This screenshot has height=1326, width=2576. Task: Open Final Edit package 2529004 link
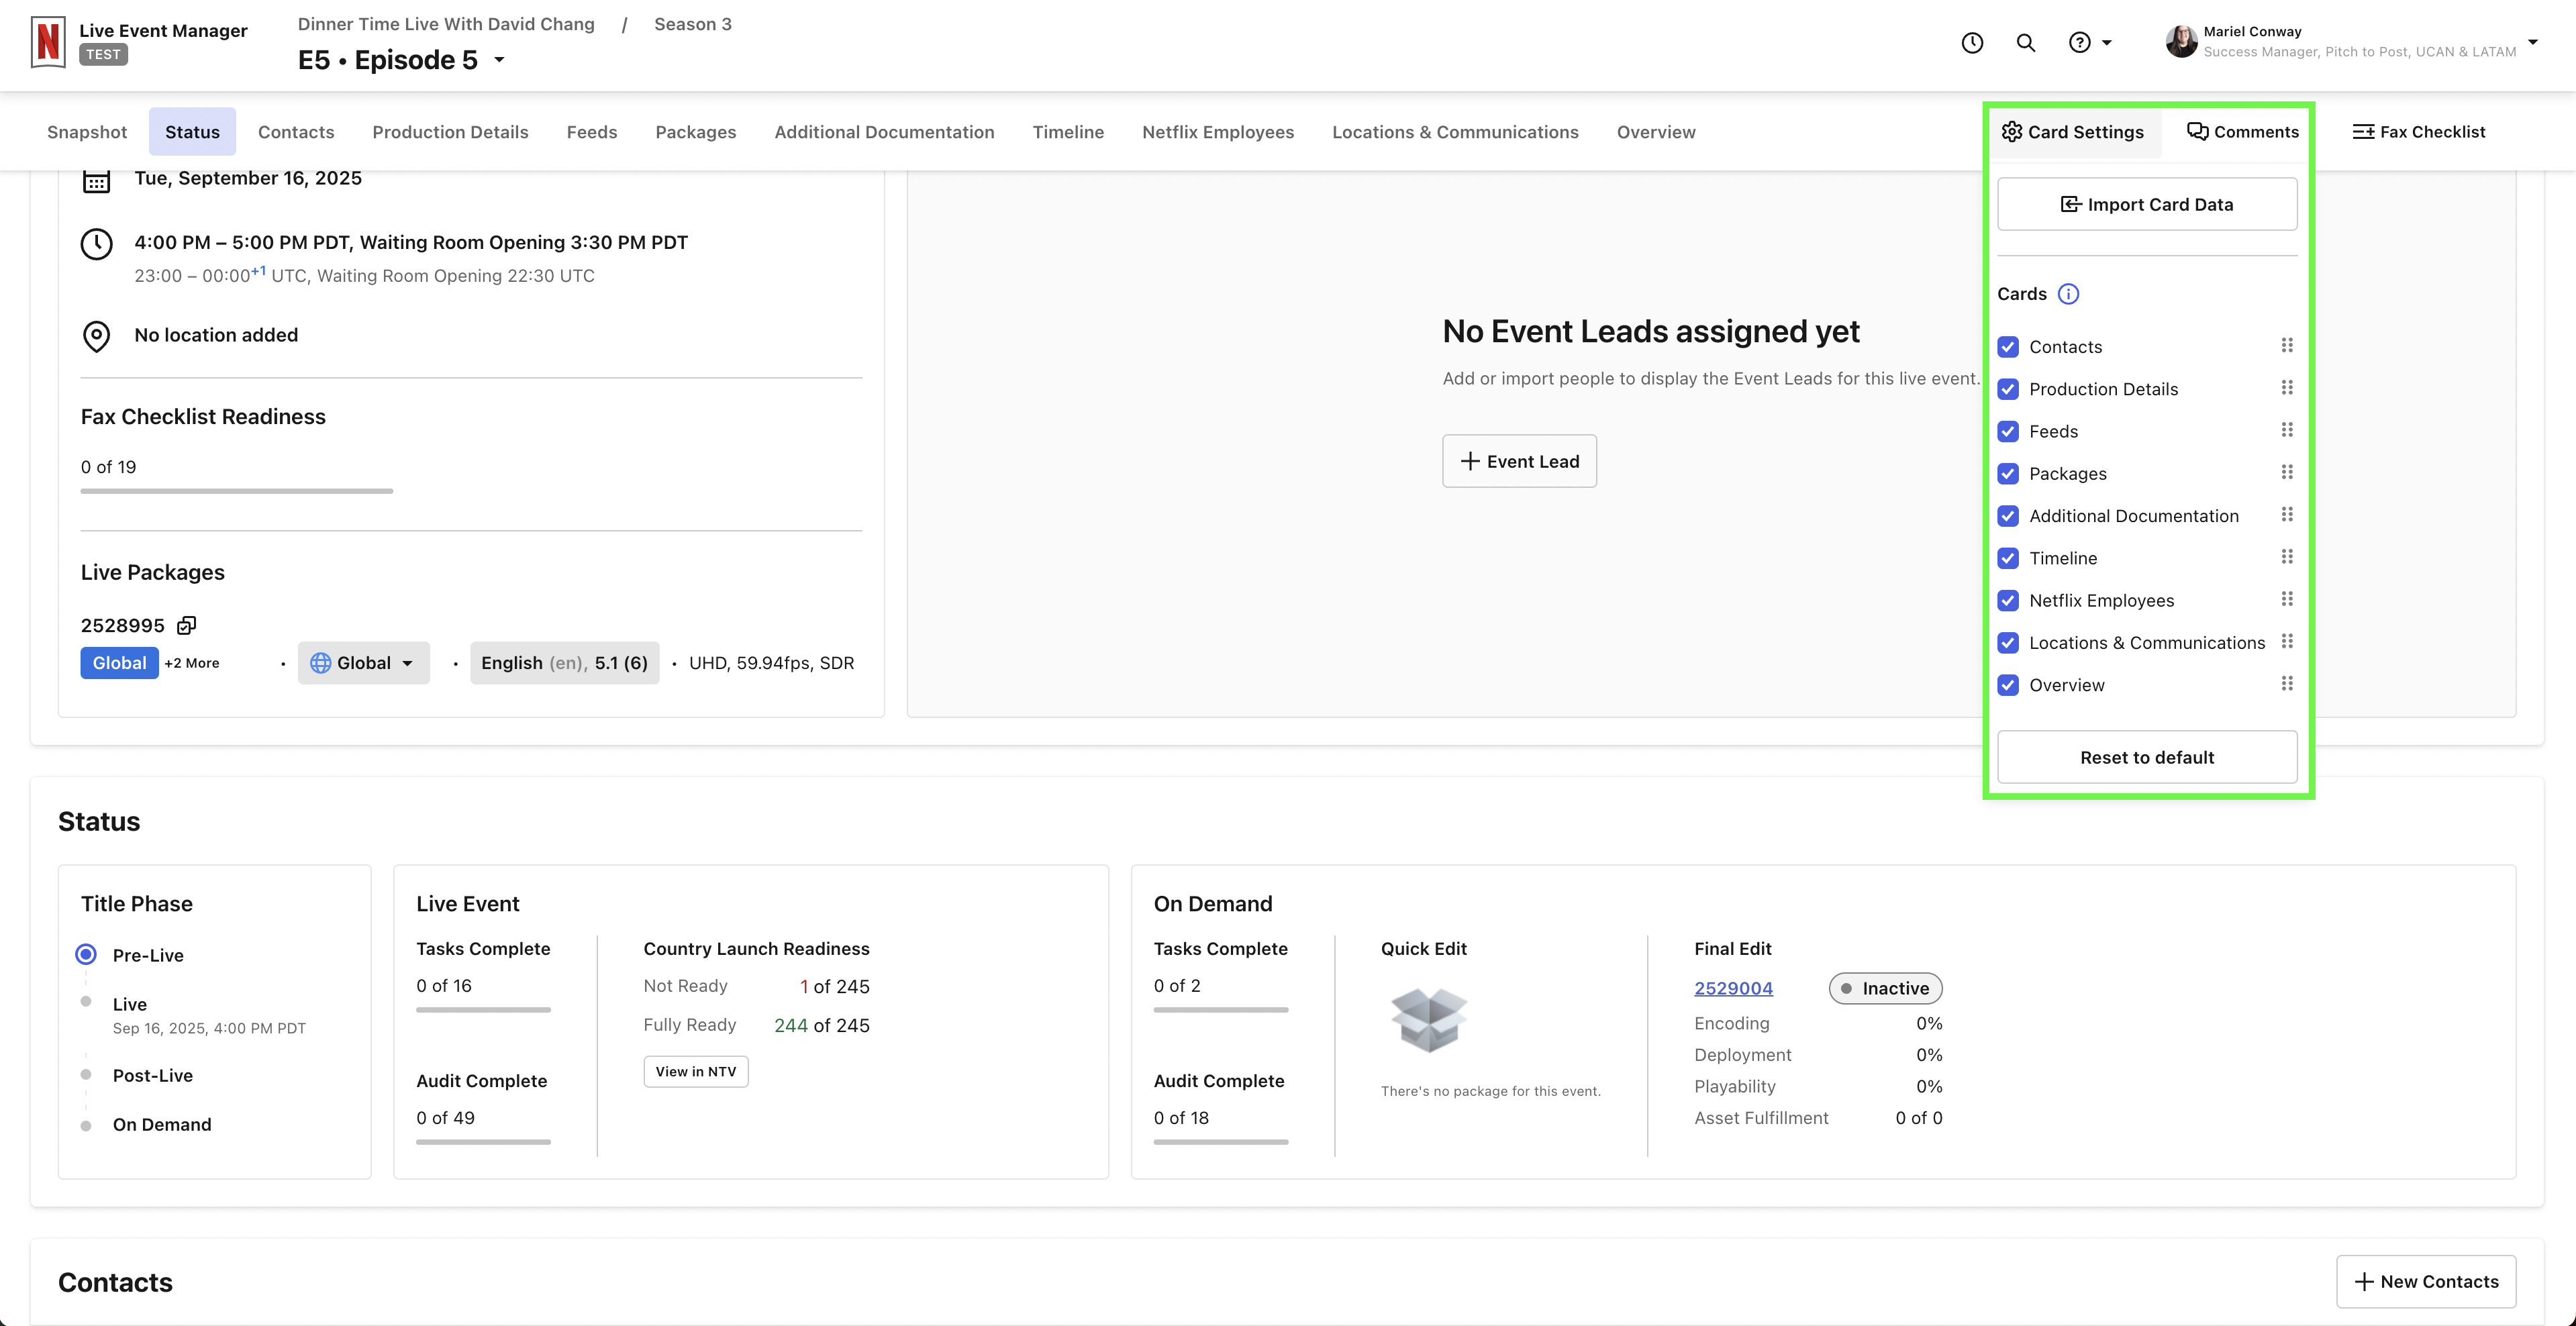(1733, 988)
